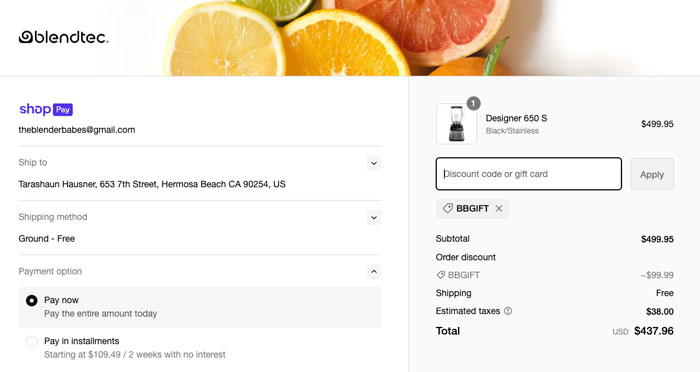This screenshot has width=700, height=372.
Task: Click the Designer 650 S product name
Action: click(516, 118)
